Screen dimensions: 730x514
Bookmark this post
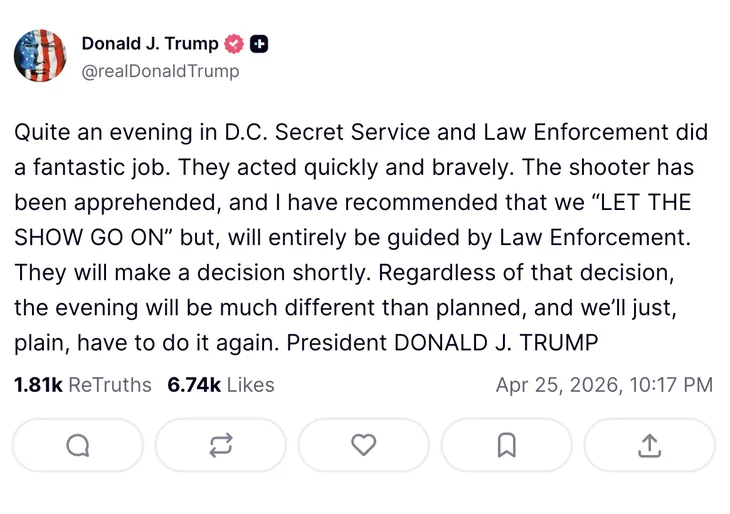click(507, 445)
